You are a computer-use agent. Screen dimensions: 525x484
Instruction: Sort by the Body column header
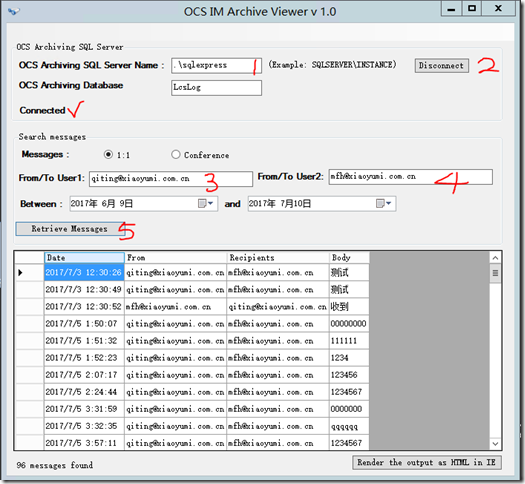coord(349,258)
